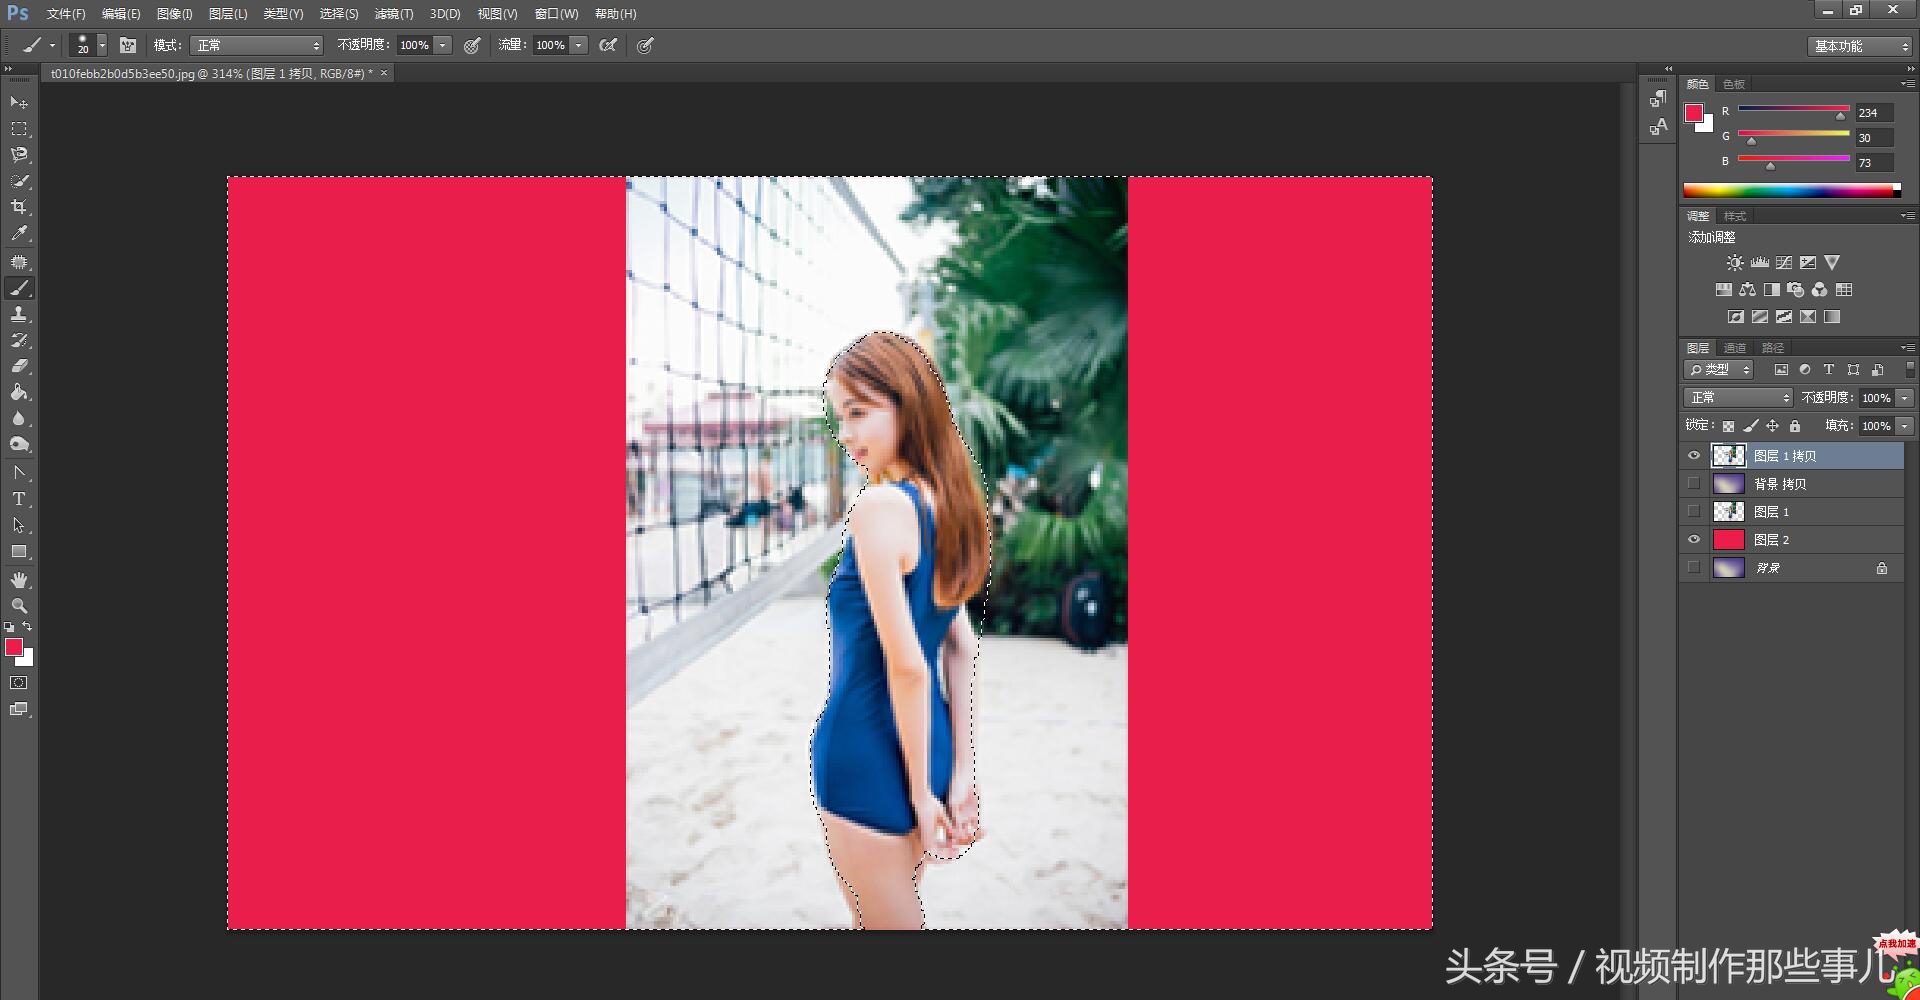Open the 文件(F) menu
Viewport: 1920px width, 1000px height.
(x=66, y=14)
